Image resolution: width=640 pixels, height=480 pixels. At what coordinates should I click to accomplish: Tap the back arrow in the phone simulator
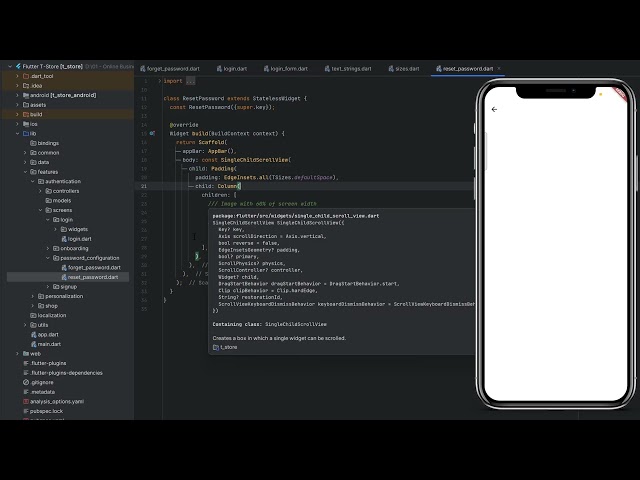click(494, 109)
